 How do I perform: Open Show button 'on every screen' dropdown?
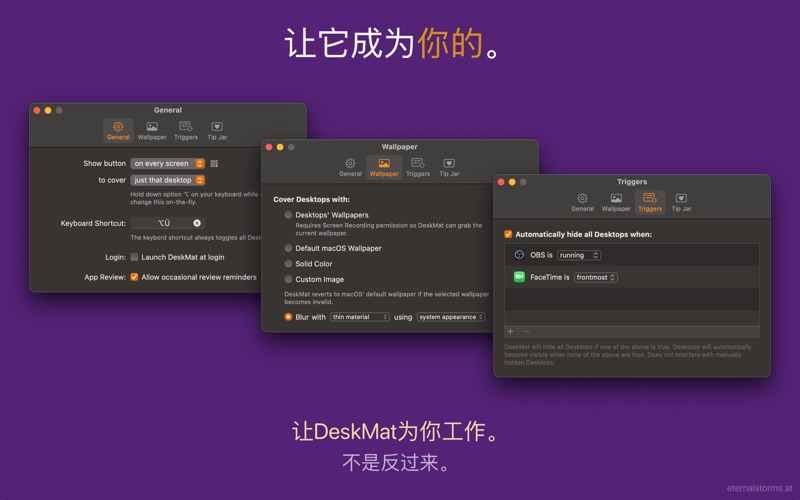coord(168,164)
